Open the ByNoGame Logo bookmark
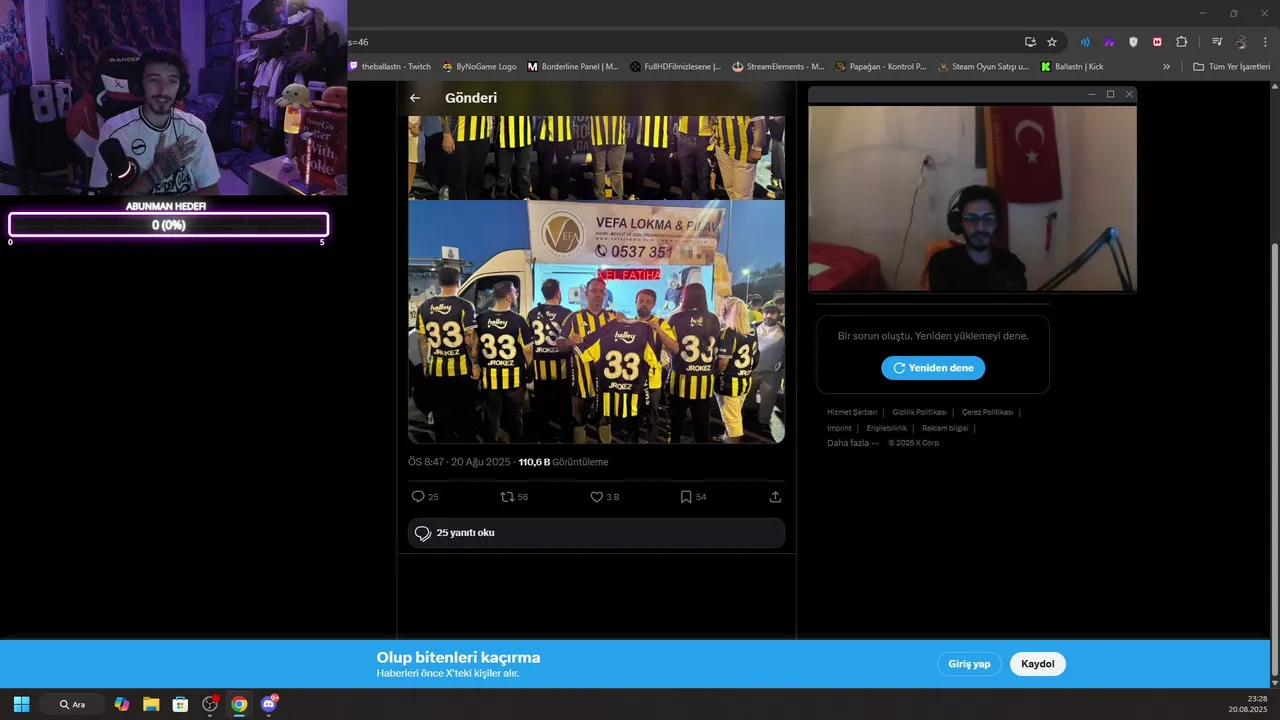 coord(480,67)
